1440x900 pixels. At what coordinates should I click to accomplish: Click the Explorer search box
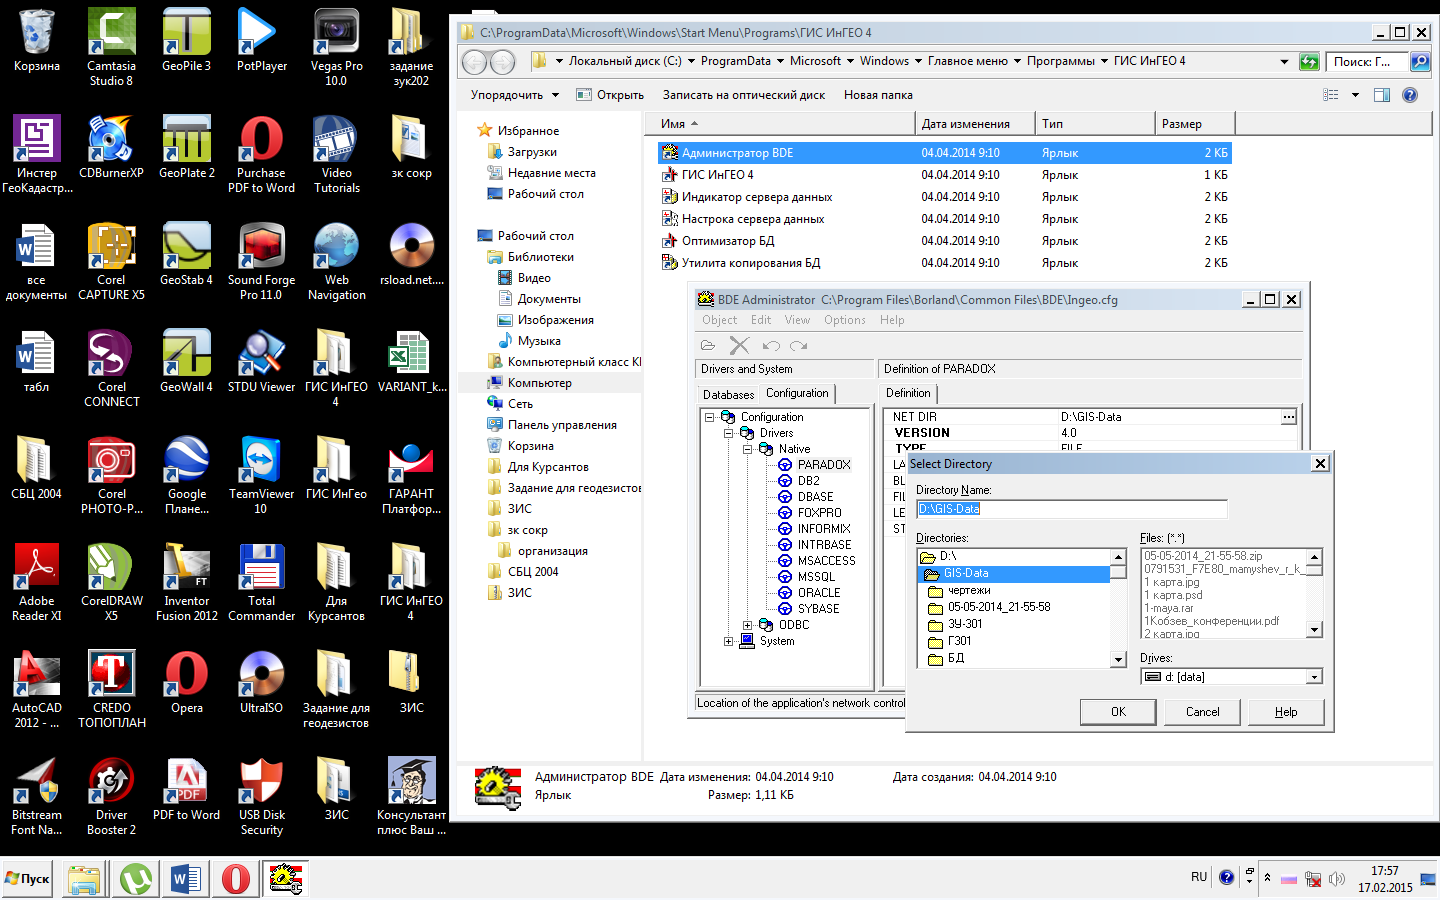click(1366, 62)
